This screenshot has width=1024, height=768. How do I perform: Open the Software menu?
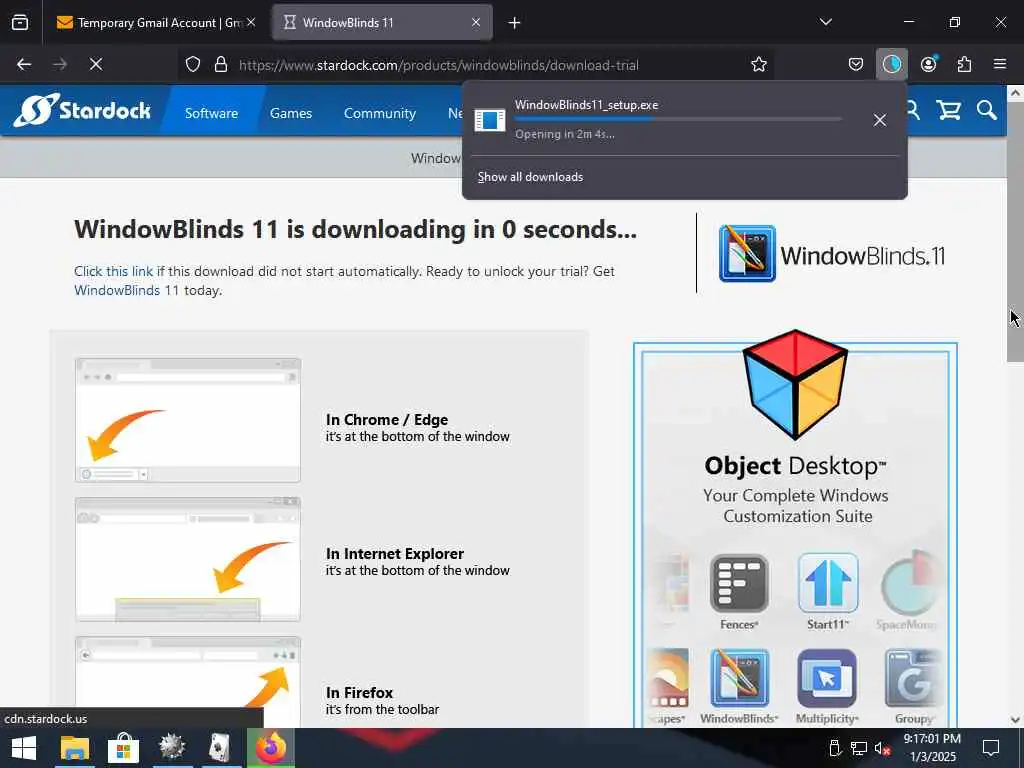pos(211,113)
